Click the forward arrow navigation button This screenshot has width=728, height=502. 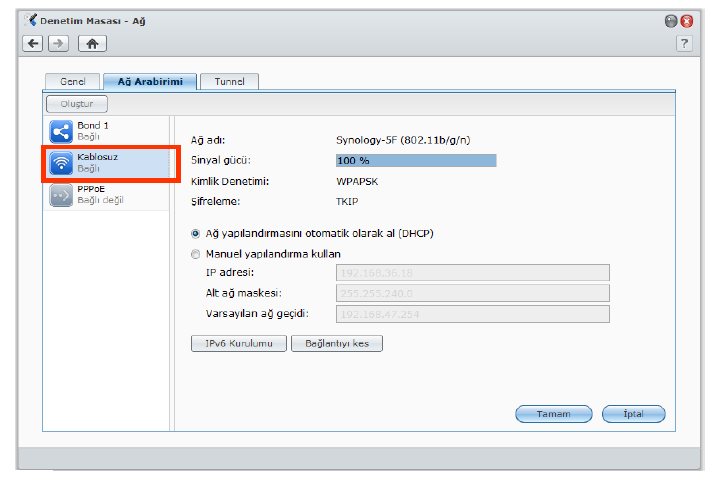(58, 43)
